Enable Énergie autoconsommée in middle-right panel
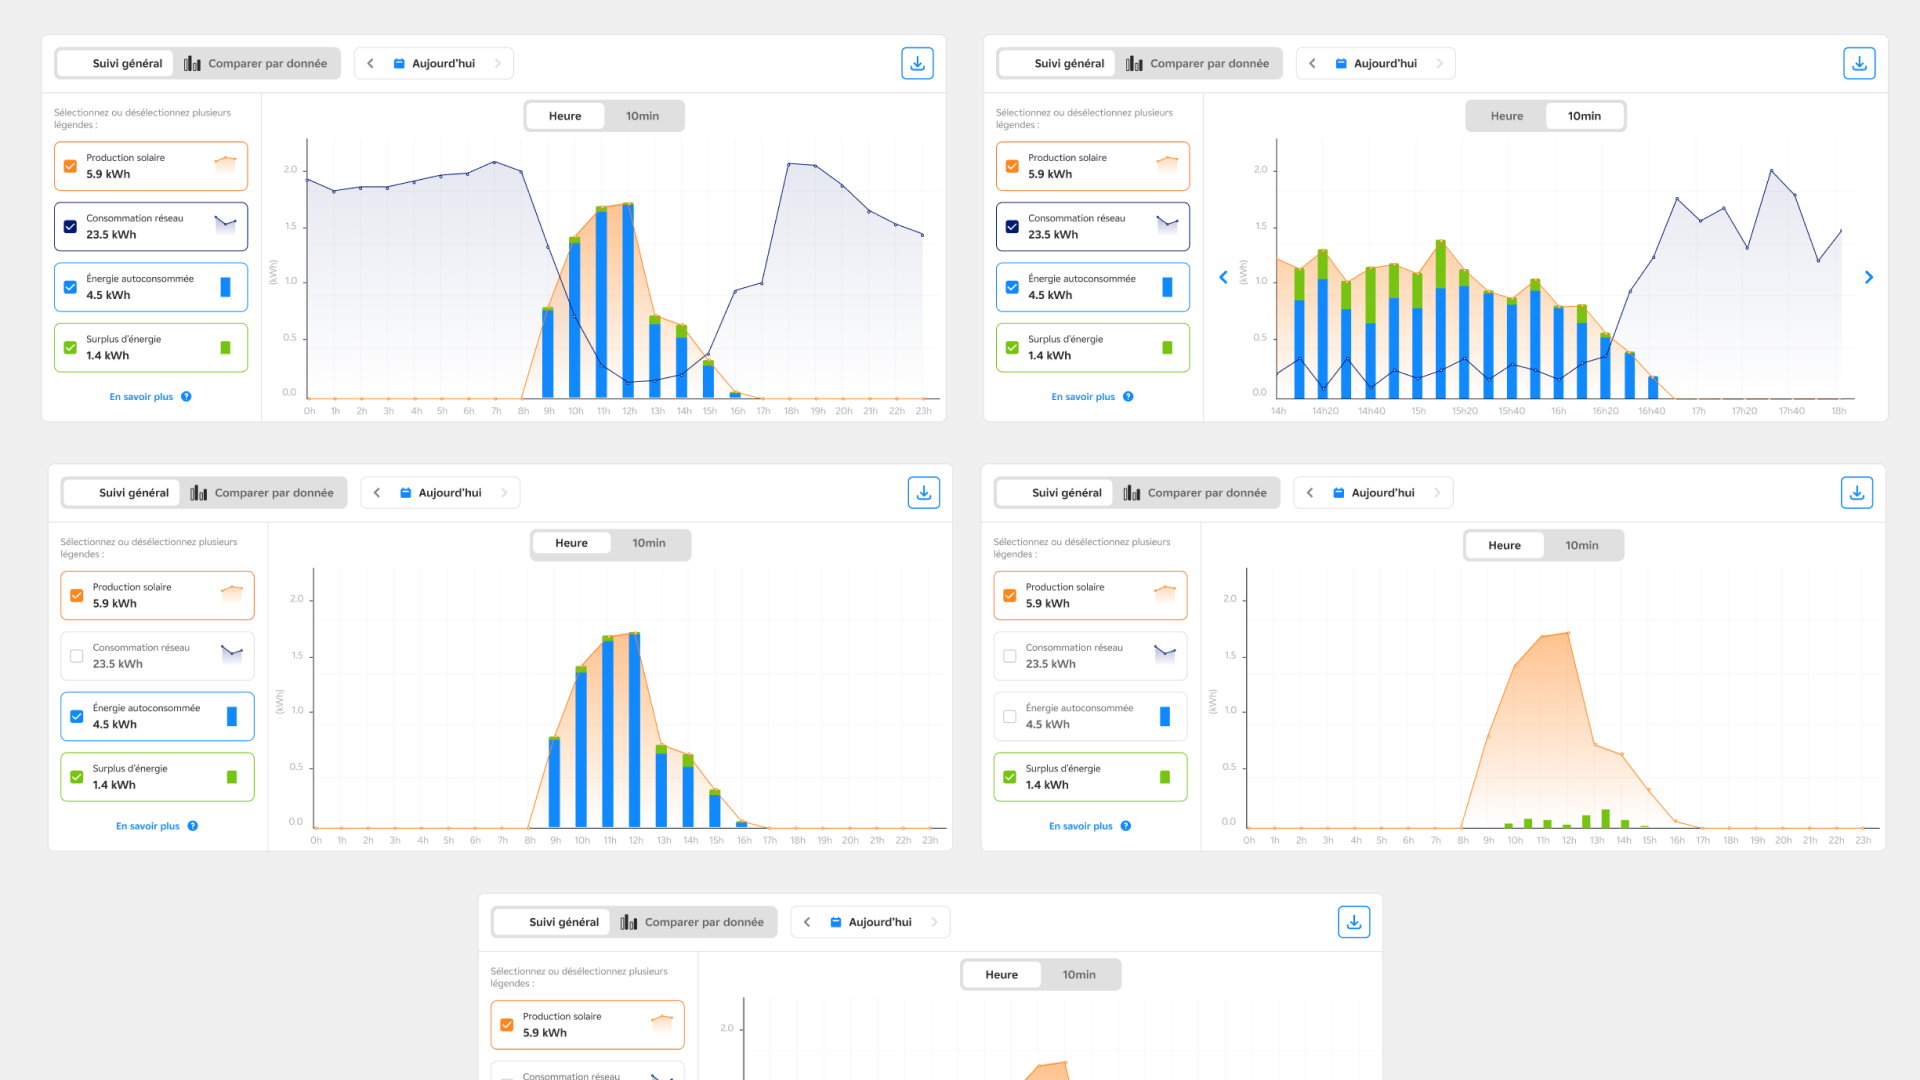1920x1080 pixels. pyautogui.click(x=1010, y=716)
